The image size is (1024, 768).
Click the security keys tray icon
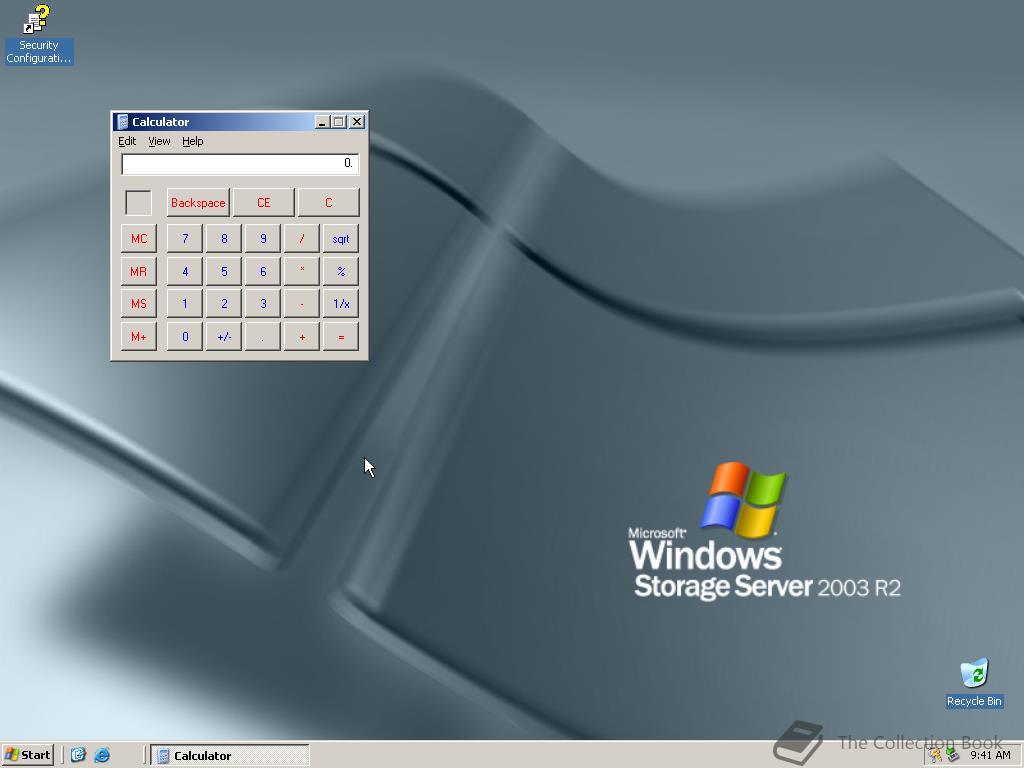(936, 756)
